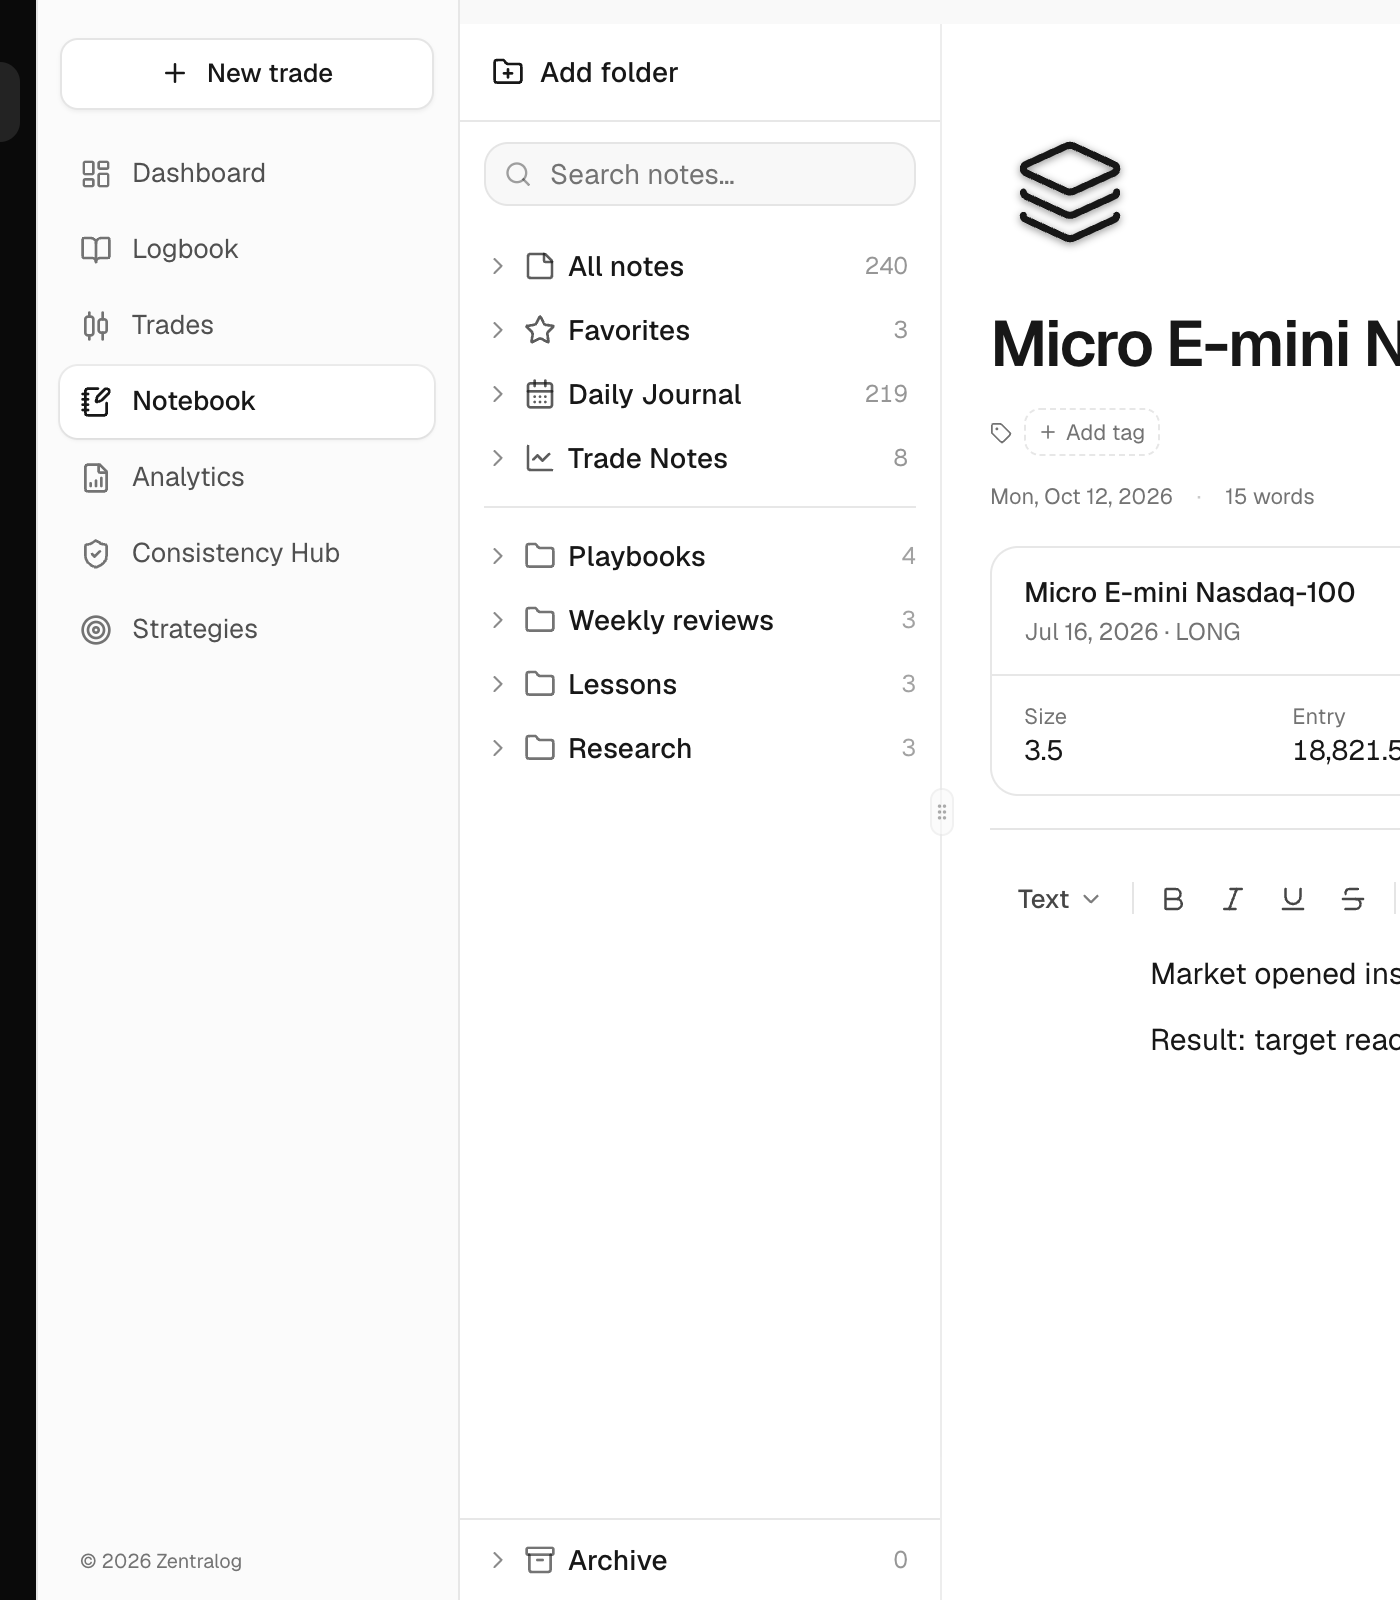Apply bold formatting
This screenshot has height=1600, width=1400.
click(x=1173, y=900)
